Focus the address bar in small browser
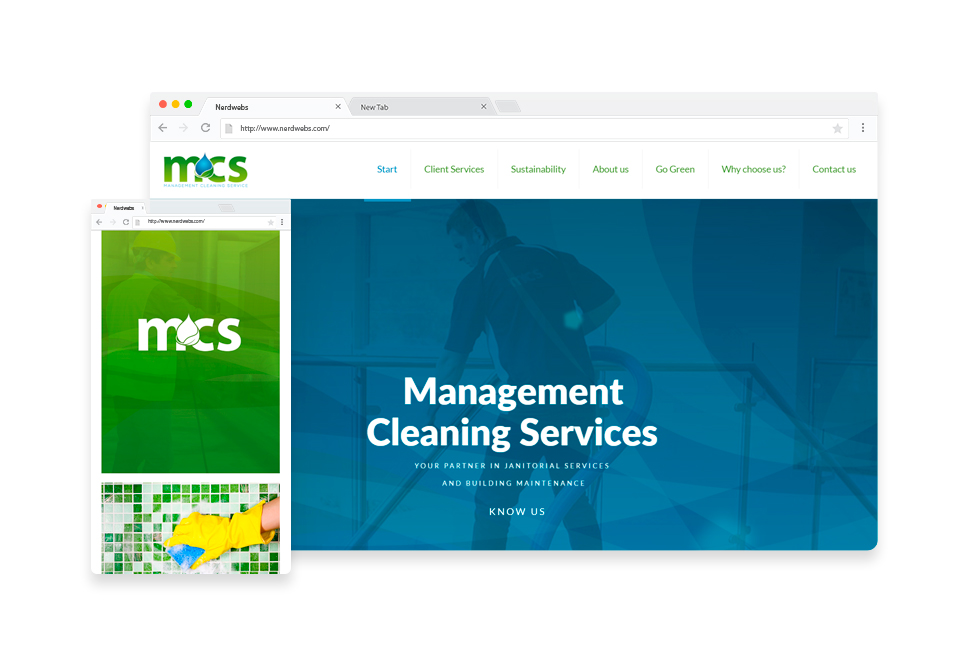Image resolution: width=980 pixels, height=645 pixels. click(x=204, y=222)
